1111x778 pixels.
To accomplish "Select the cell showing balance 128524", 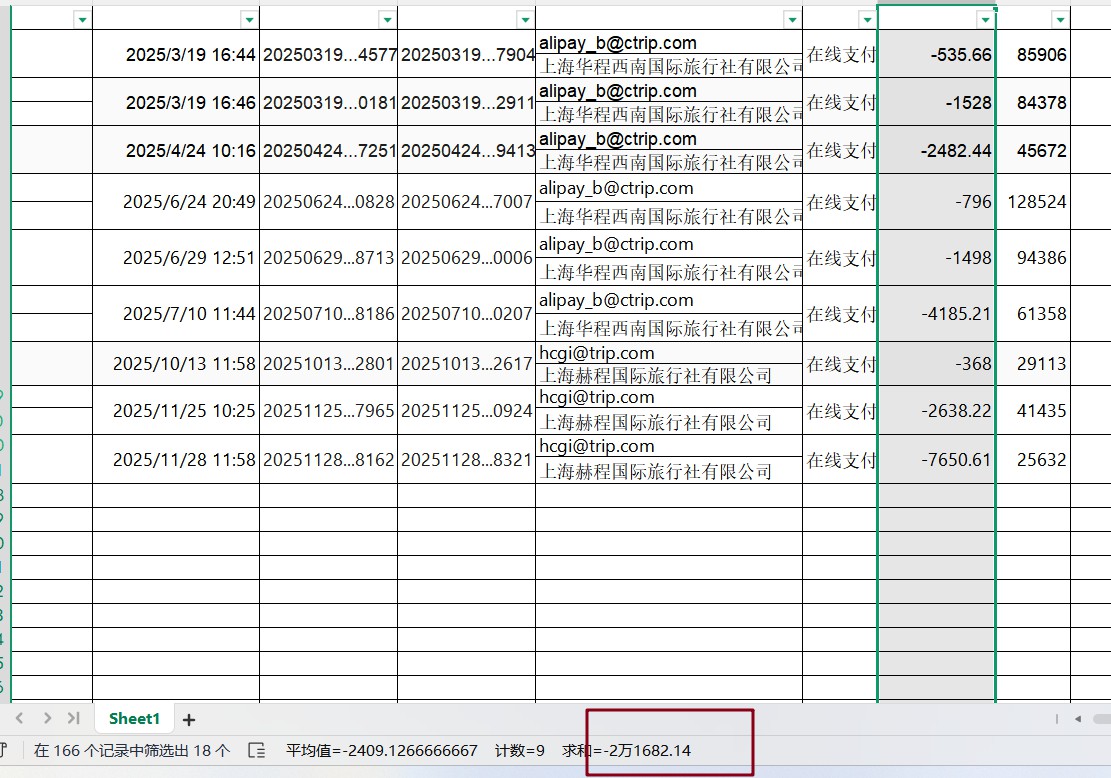I will tap(1034, 202).
